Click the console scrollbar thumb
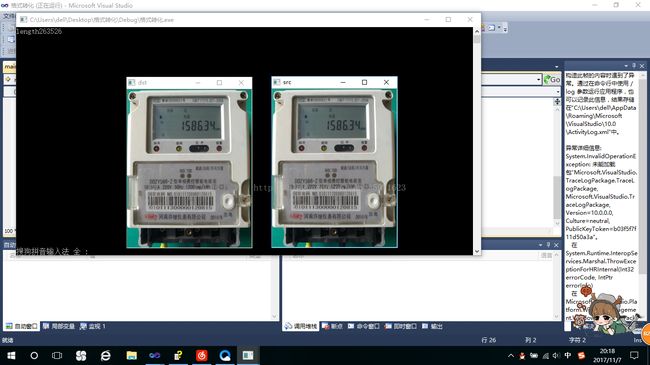Viewport: 650px width, 365px height. pyautogui.click(x=477, y=39)
